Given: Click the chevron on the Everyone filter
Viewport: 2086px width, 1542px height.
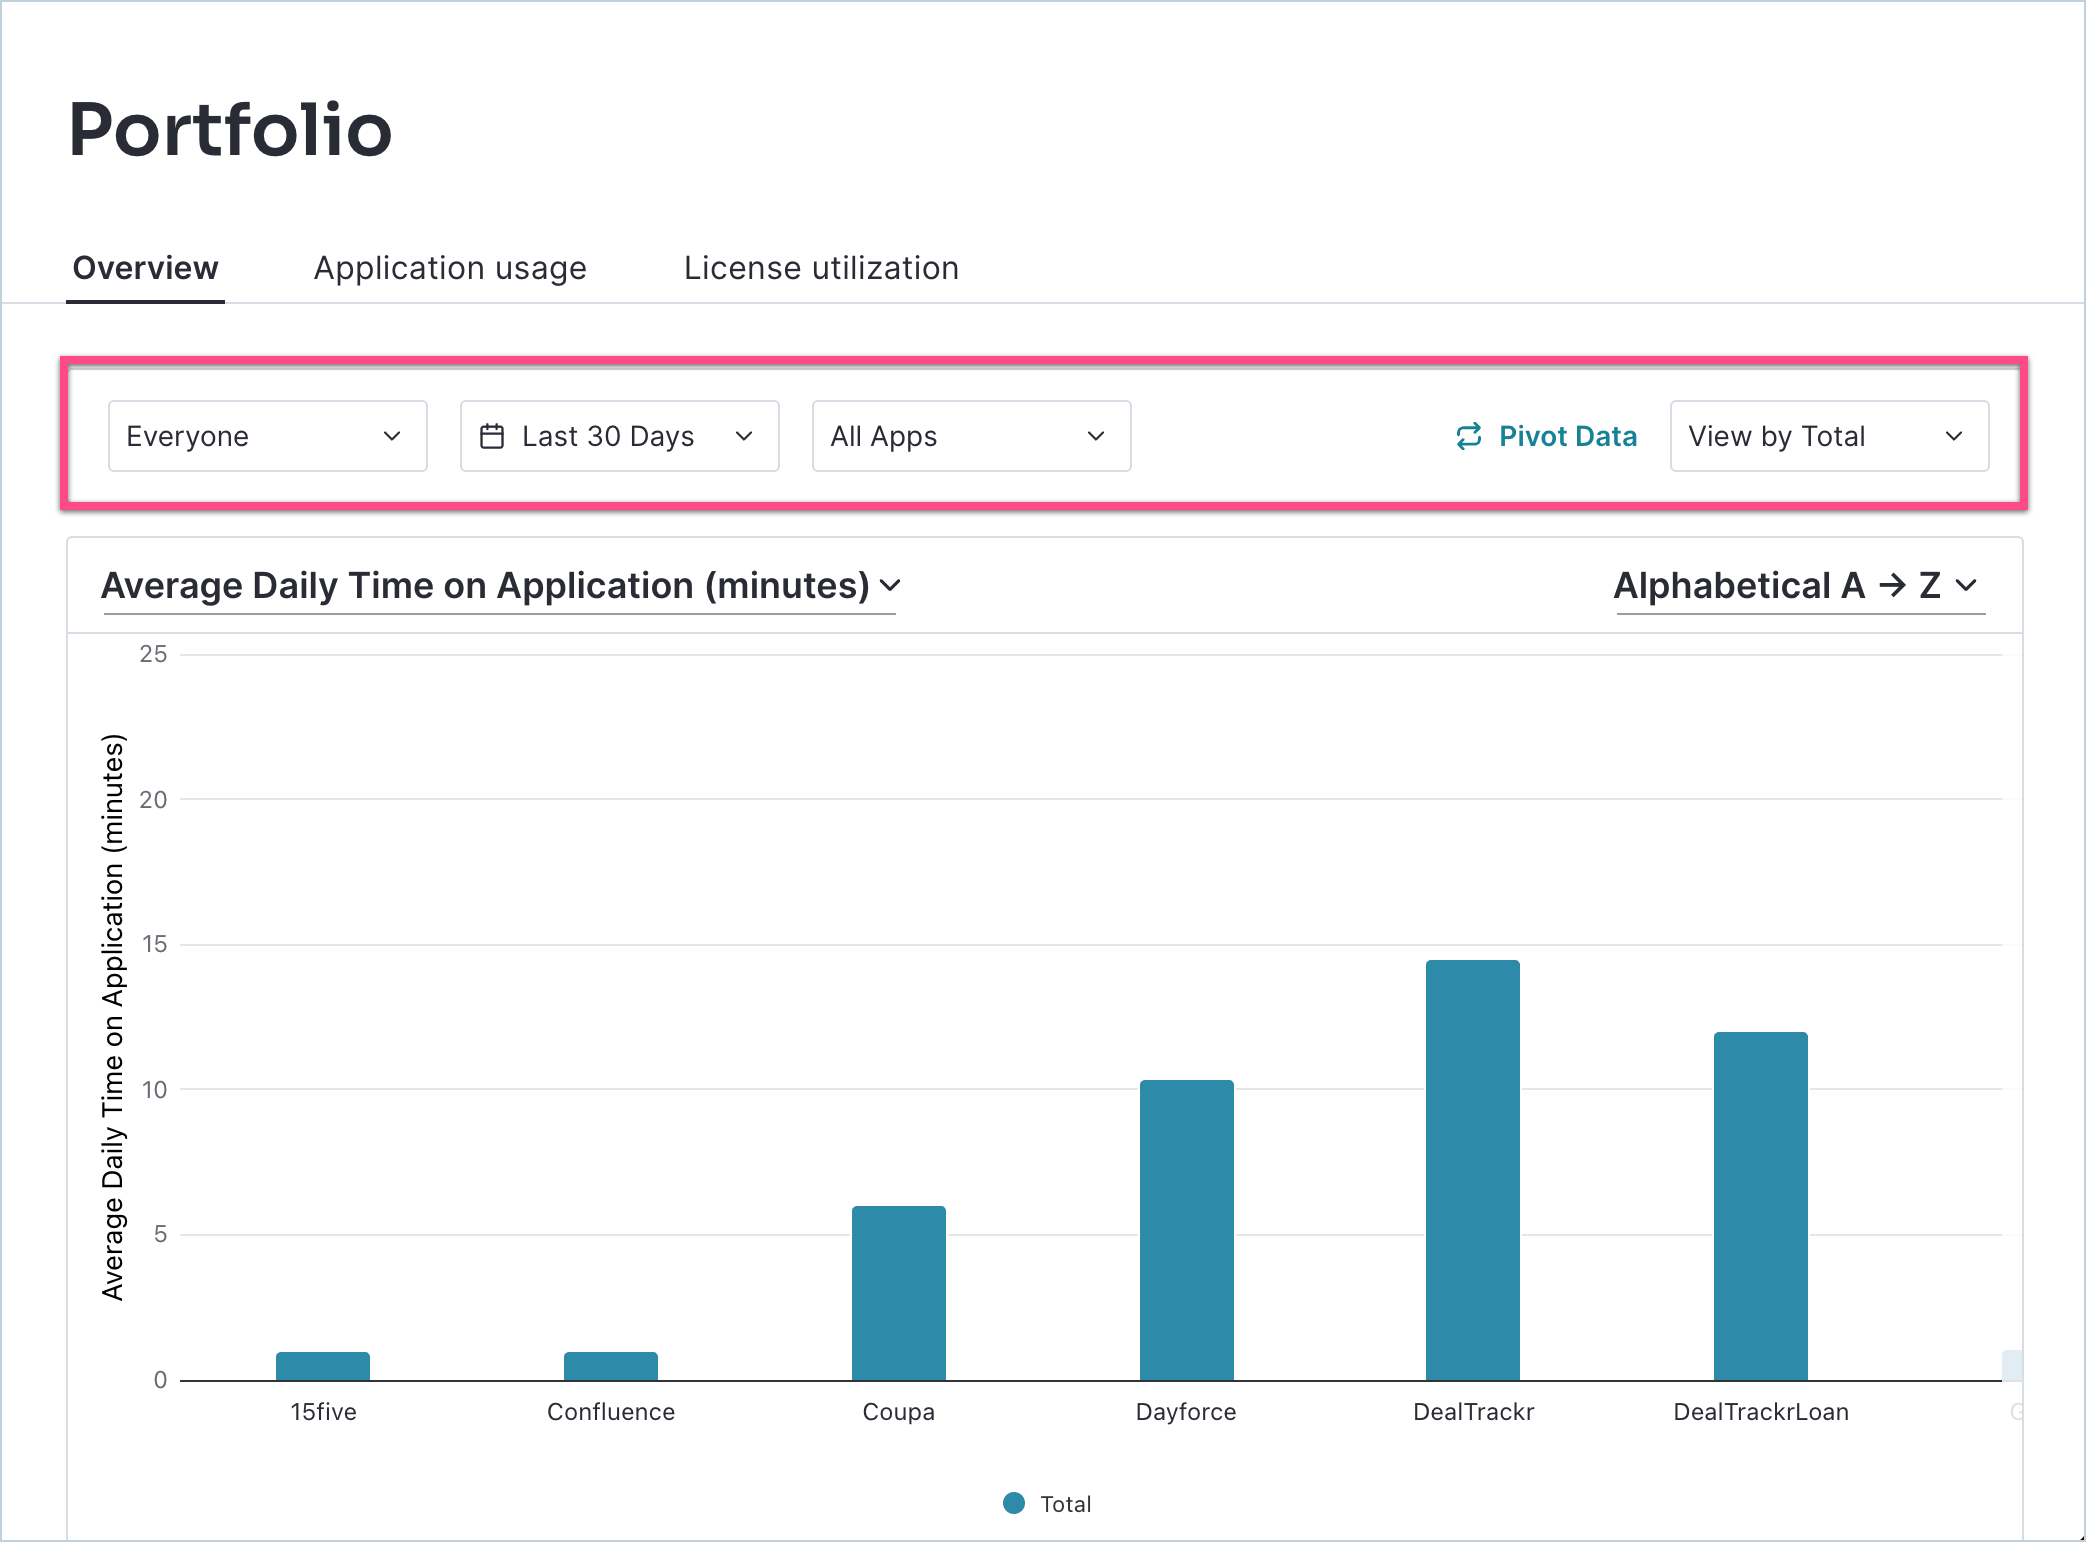Looking at the screenshot, I should (x=394, y=436).
